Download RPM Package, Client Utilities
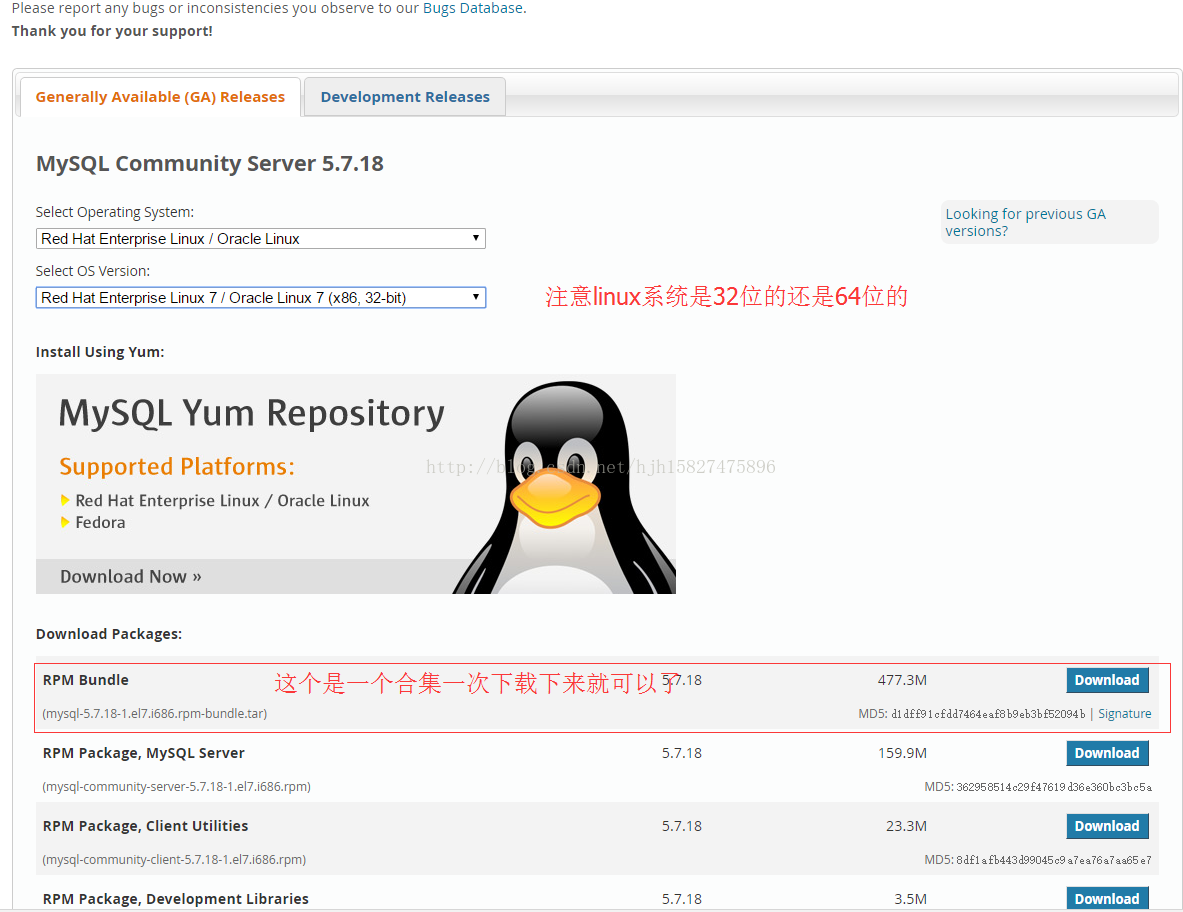Image resolution: width=1183 pixels, height=912 pixels. click(1107, 826)
